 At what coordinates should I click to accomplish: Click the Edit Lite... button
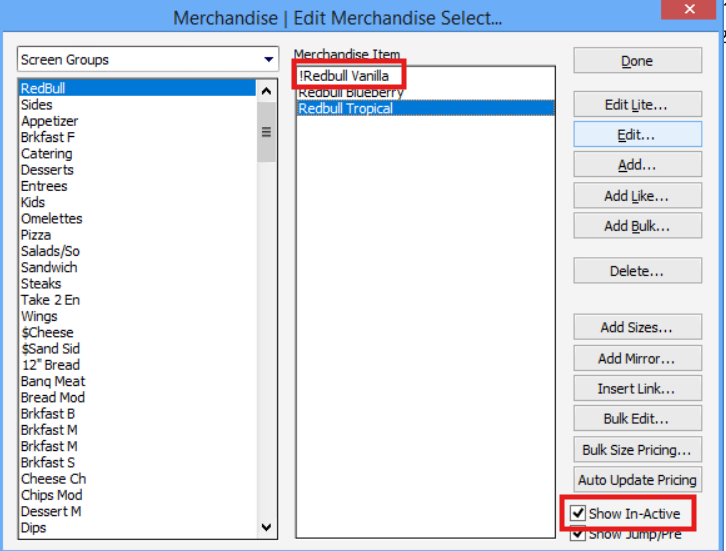[x=637, y=105]
